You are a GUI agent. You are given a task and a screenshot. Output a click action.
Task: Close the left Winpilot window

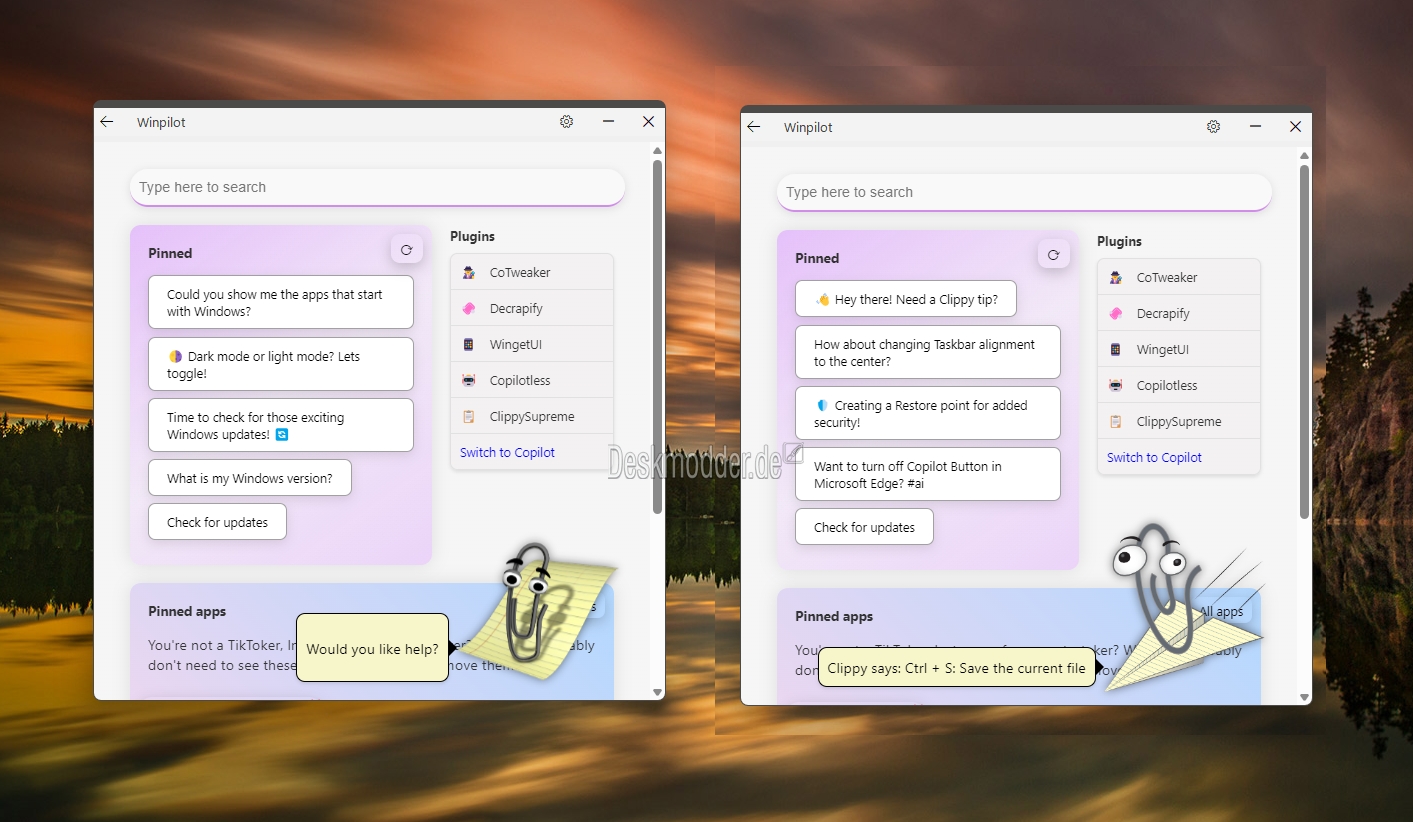648,122
